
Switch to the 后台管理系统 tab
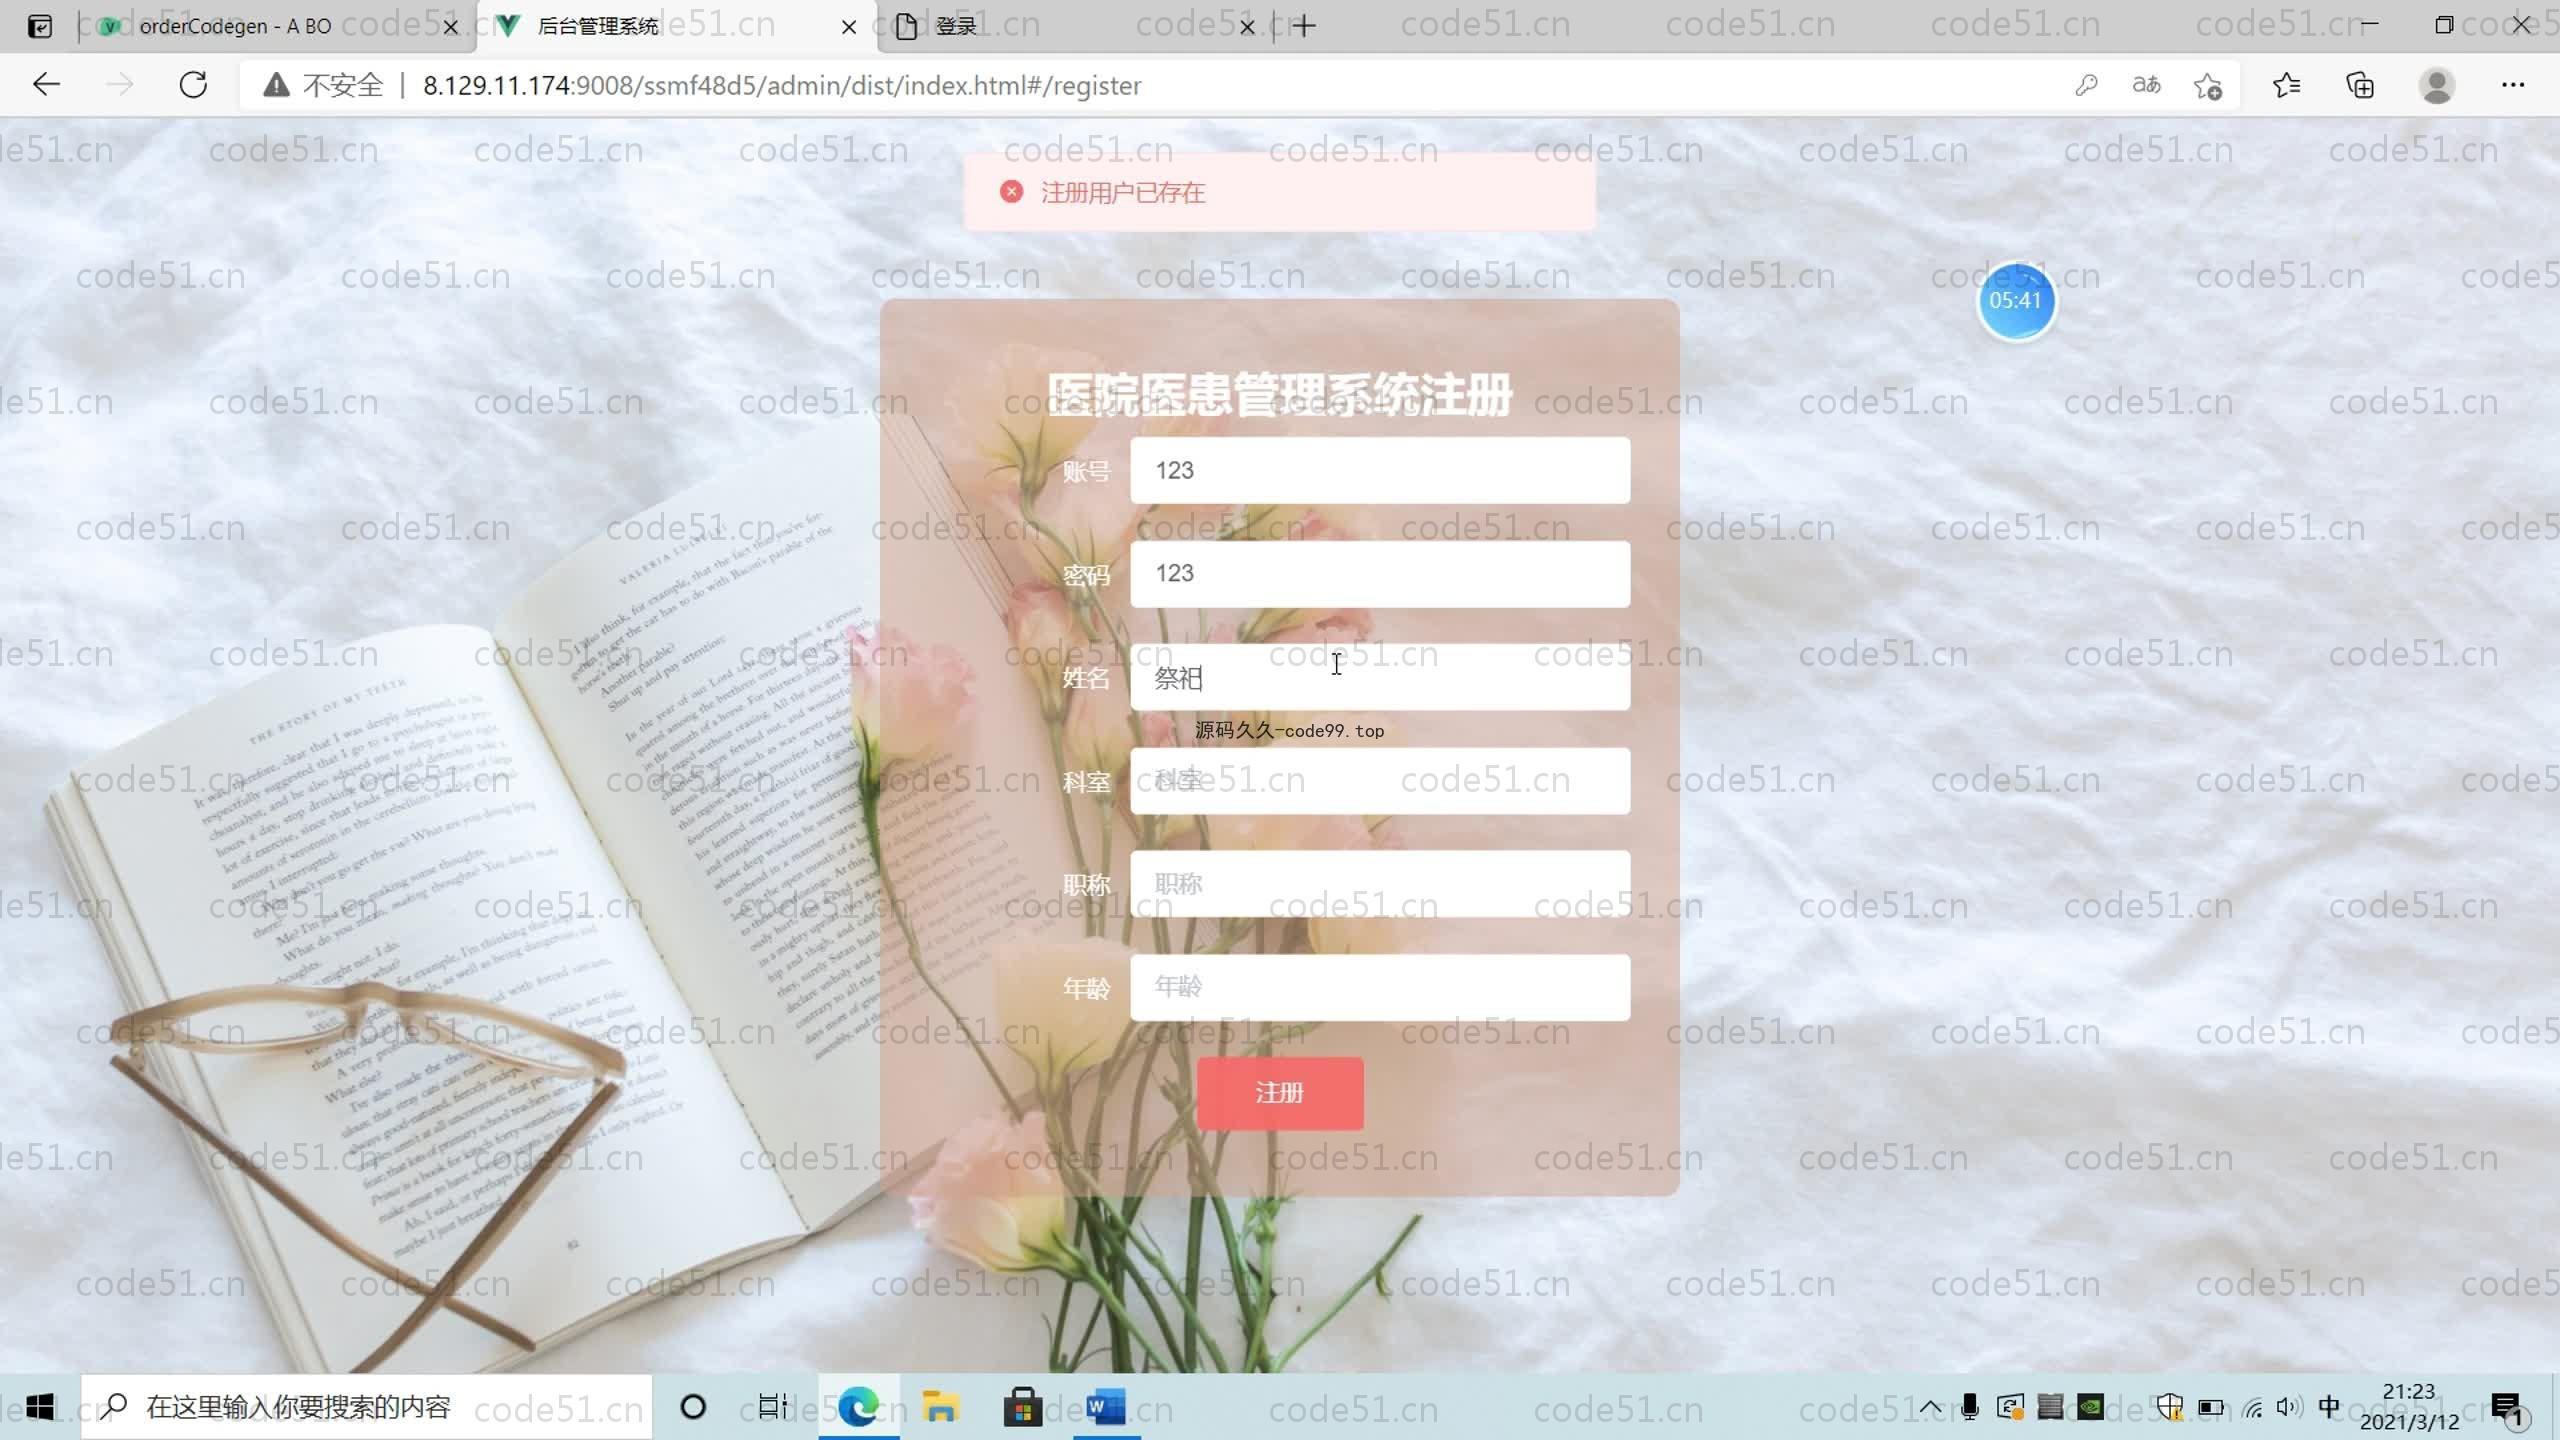pos(677,26)
